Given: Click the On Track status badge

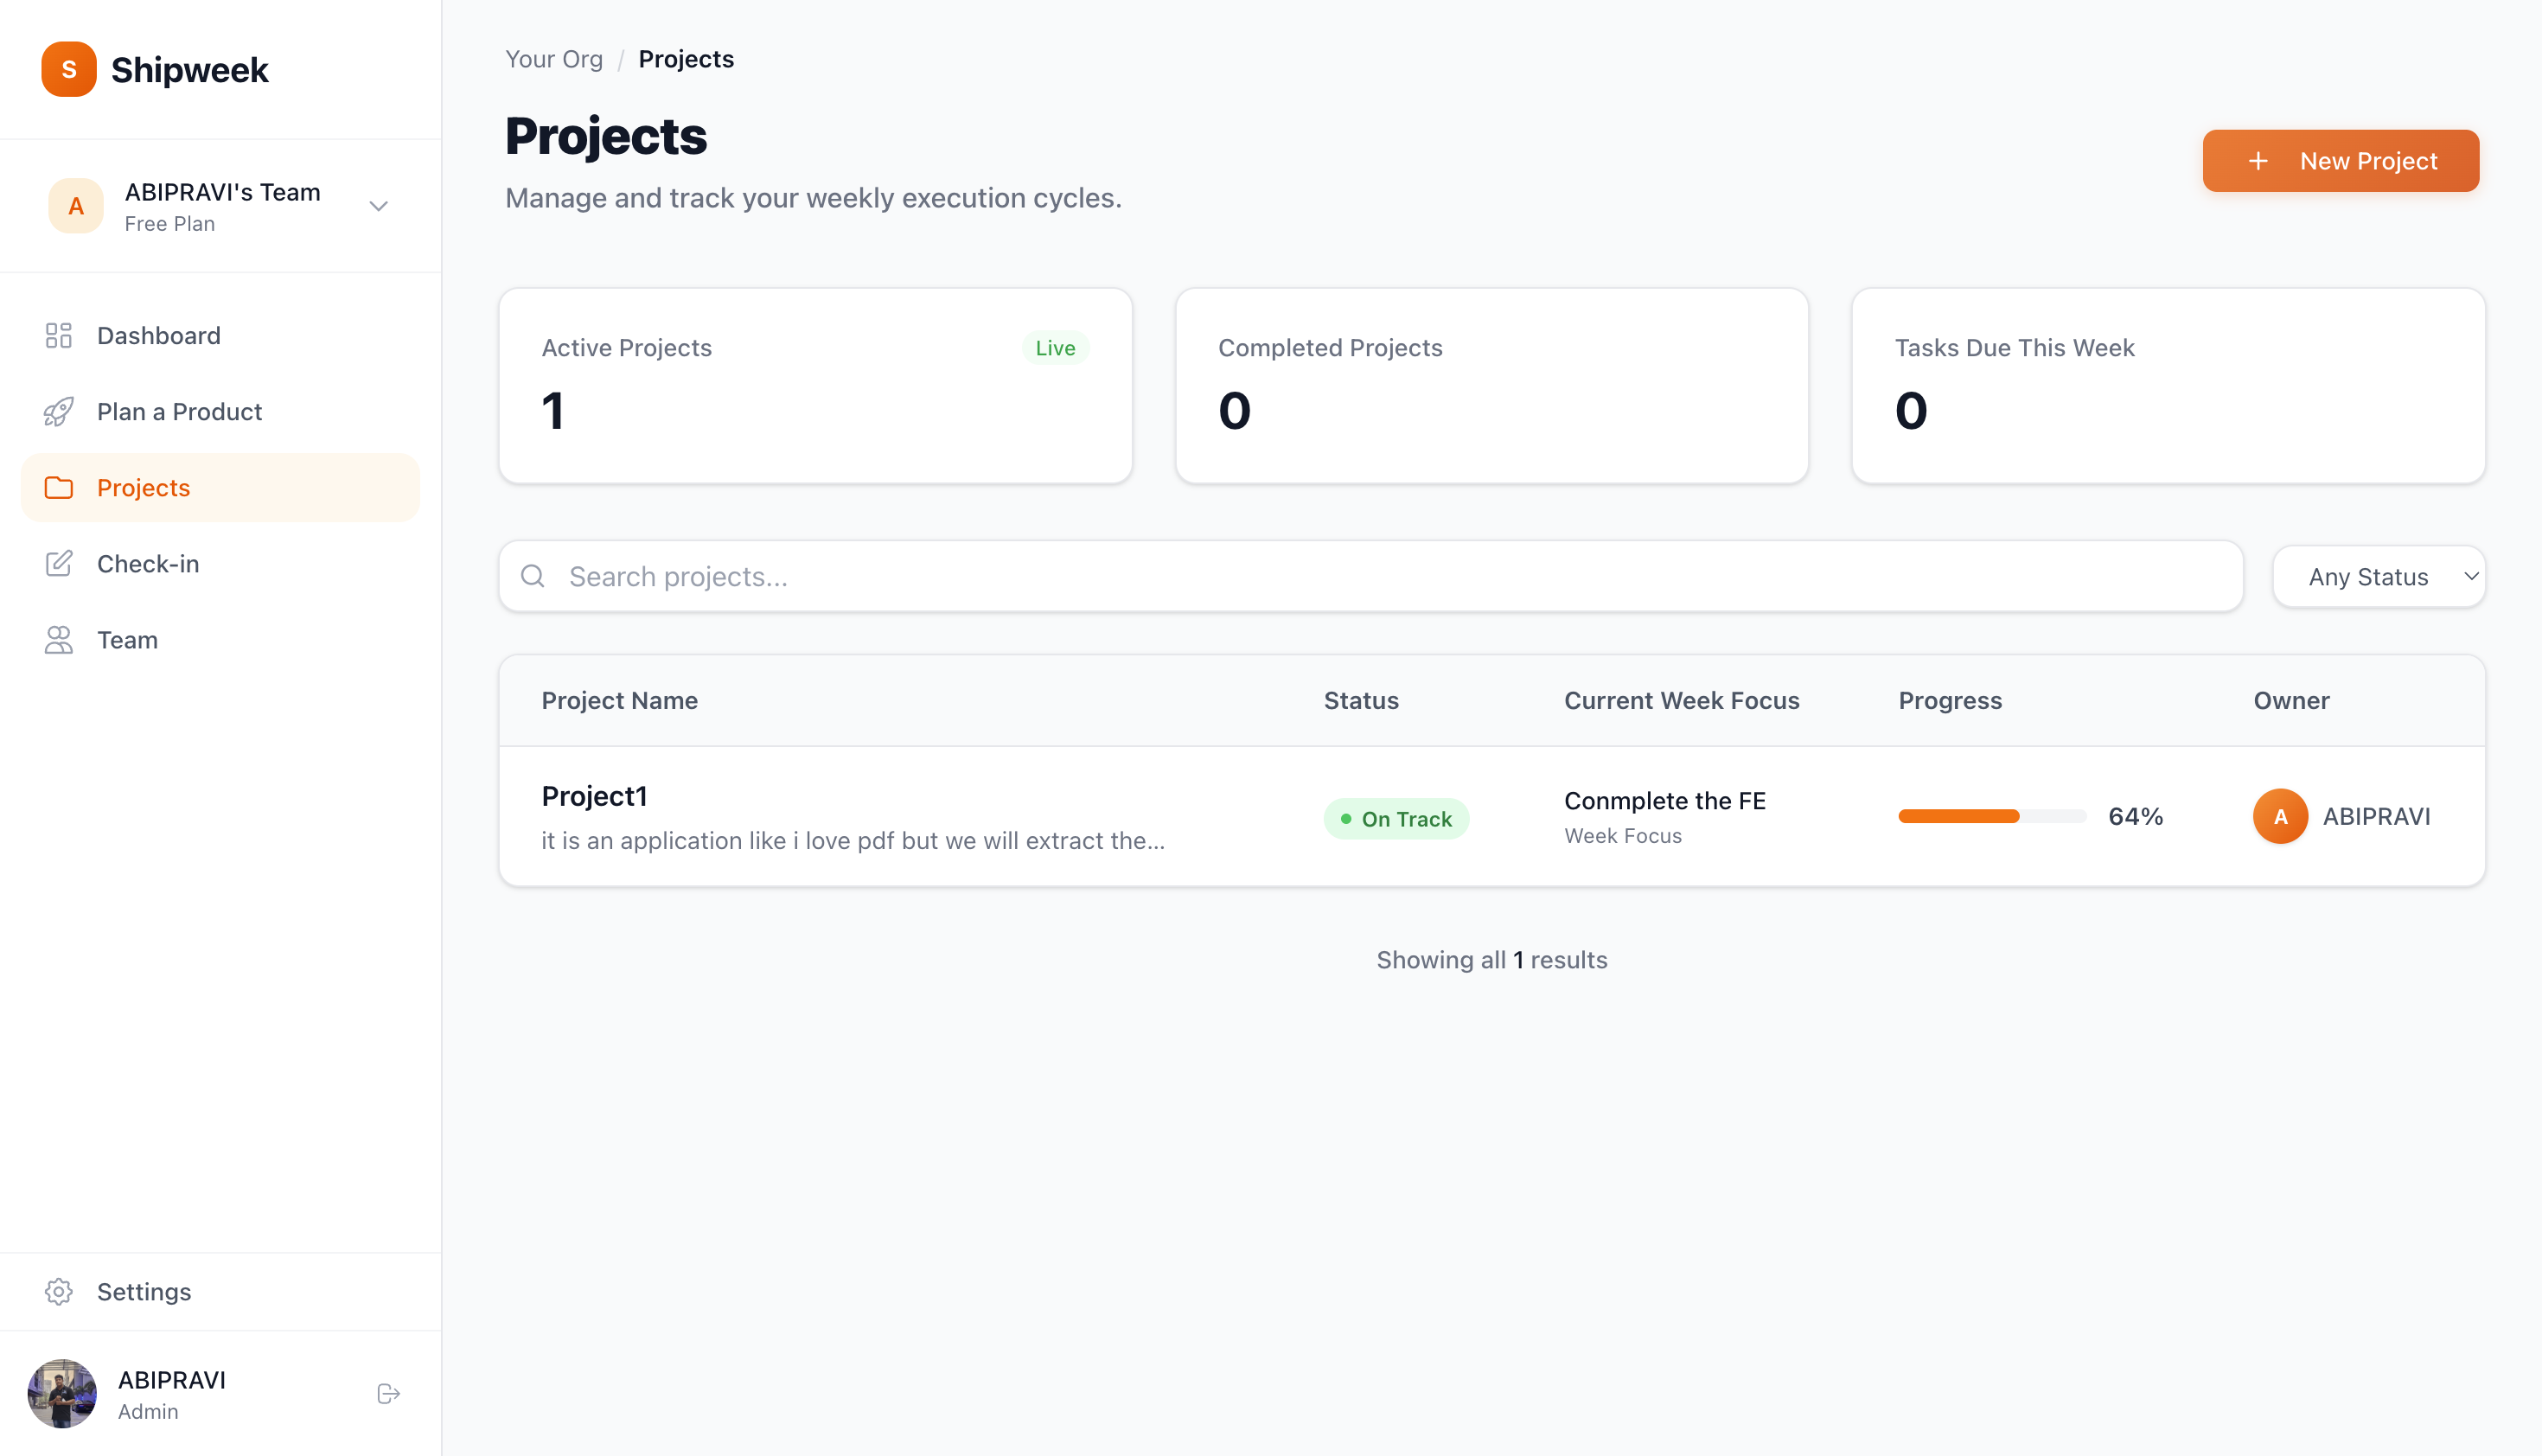Looking at the screenshot, I should click(1396, 818).
